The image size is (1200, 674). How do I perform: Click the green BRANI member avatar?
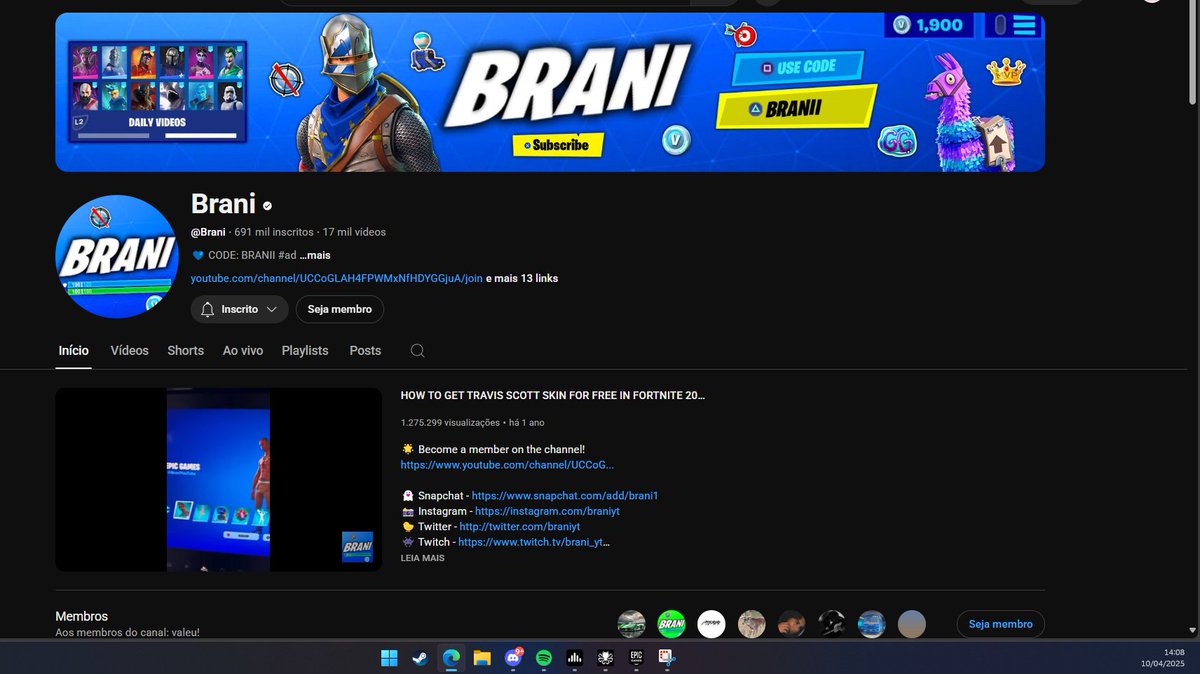point(671,624)
